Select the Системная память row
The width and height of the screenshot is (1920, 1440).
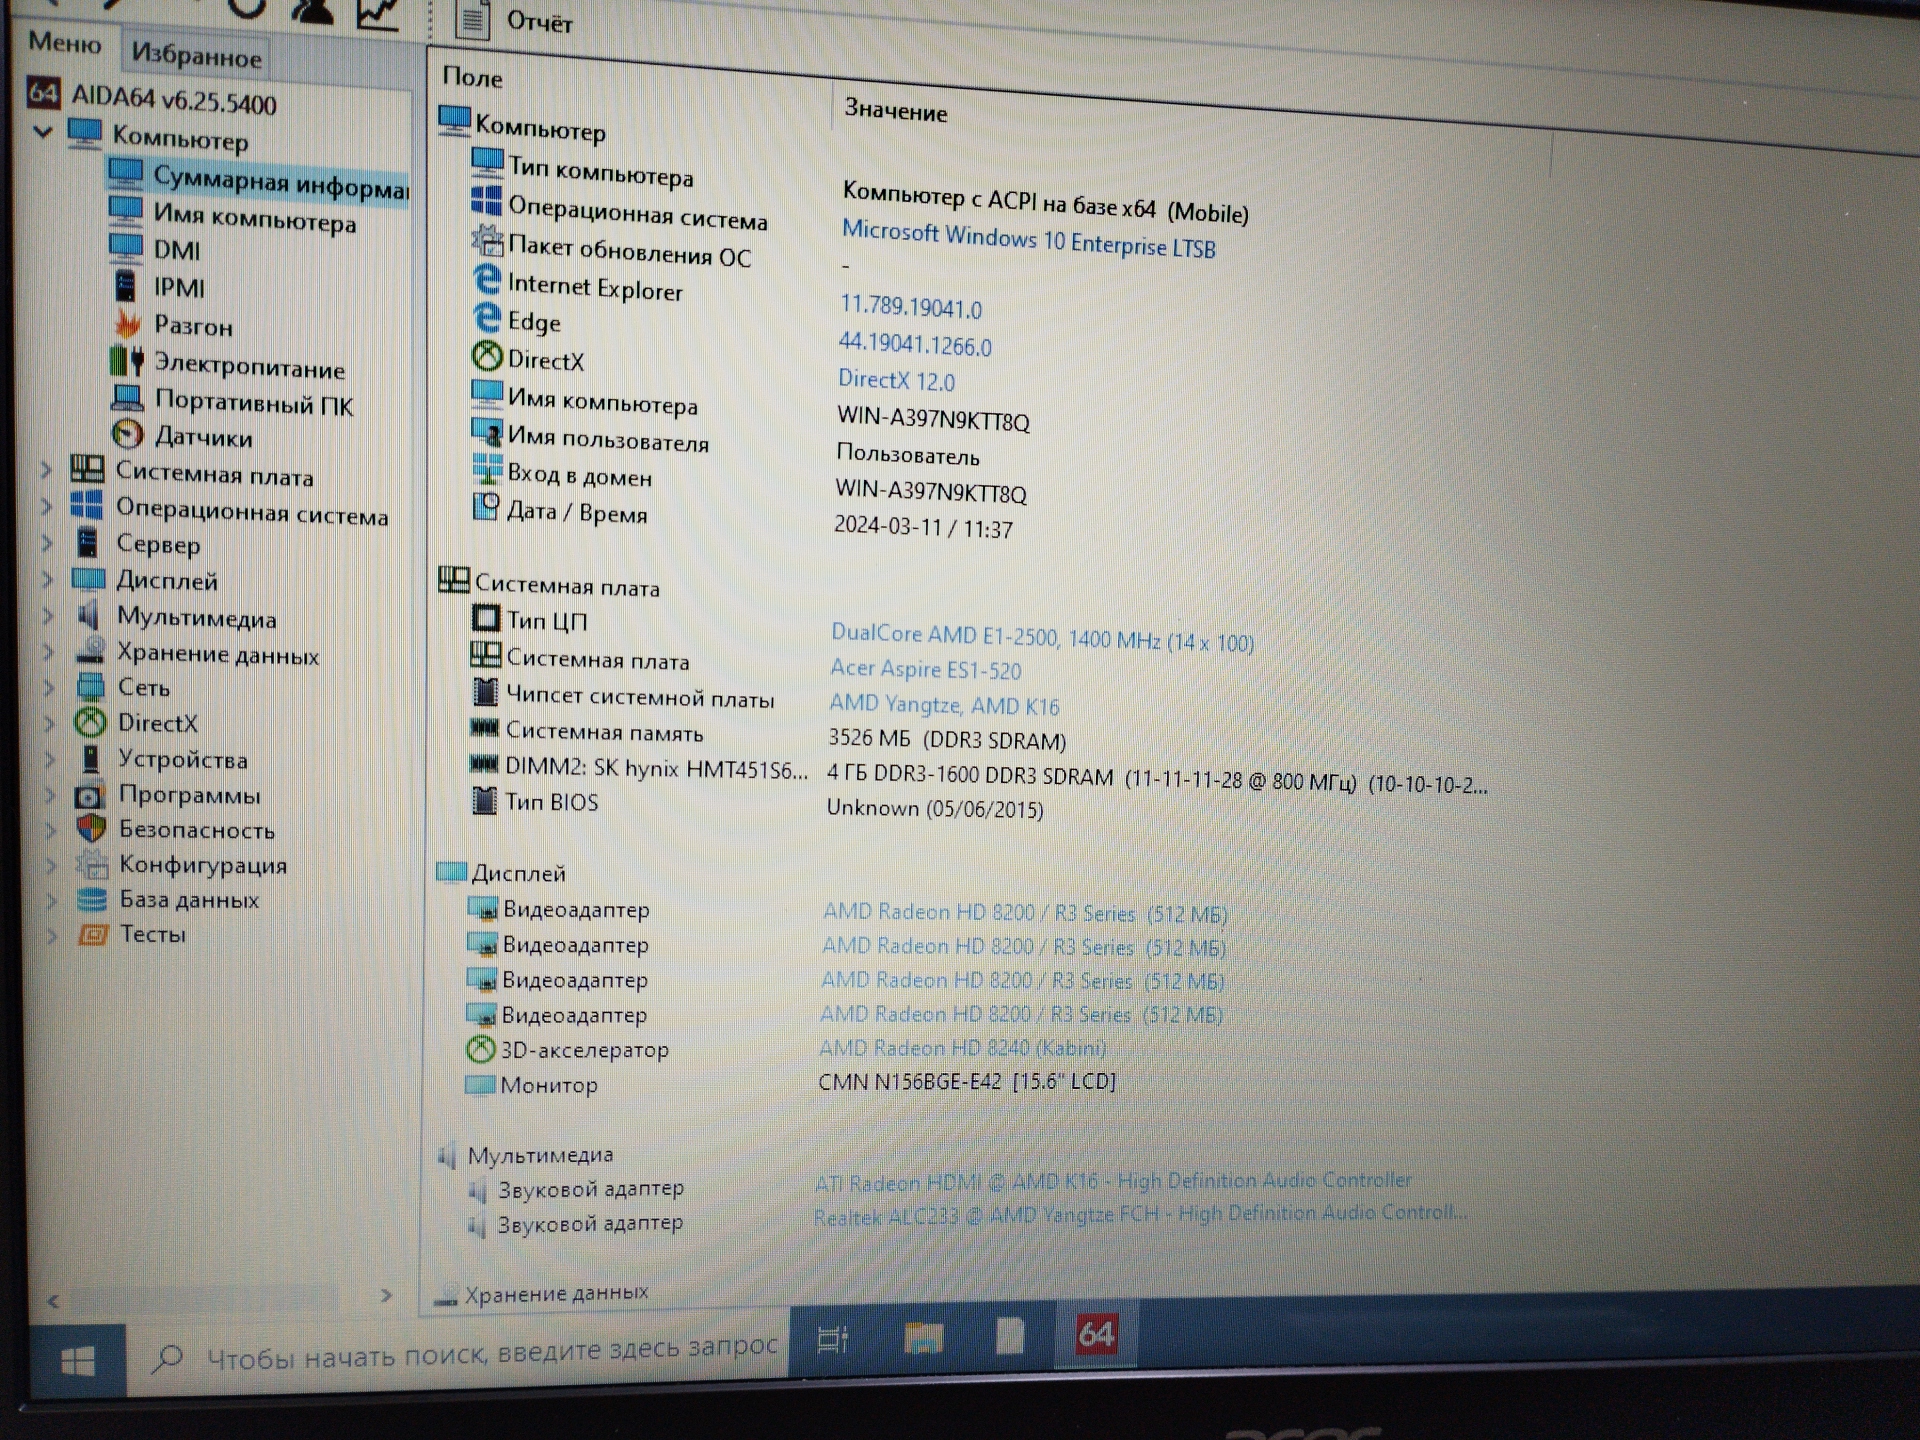[x=604, y=732]
